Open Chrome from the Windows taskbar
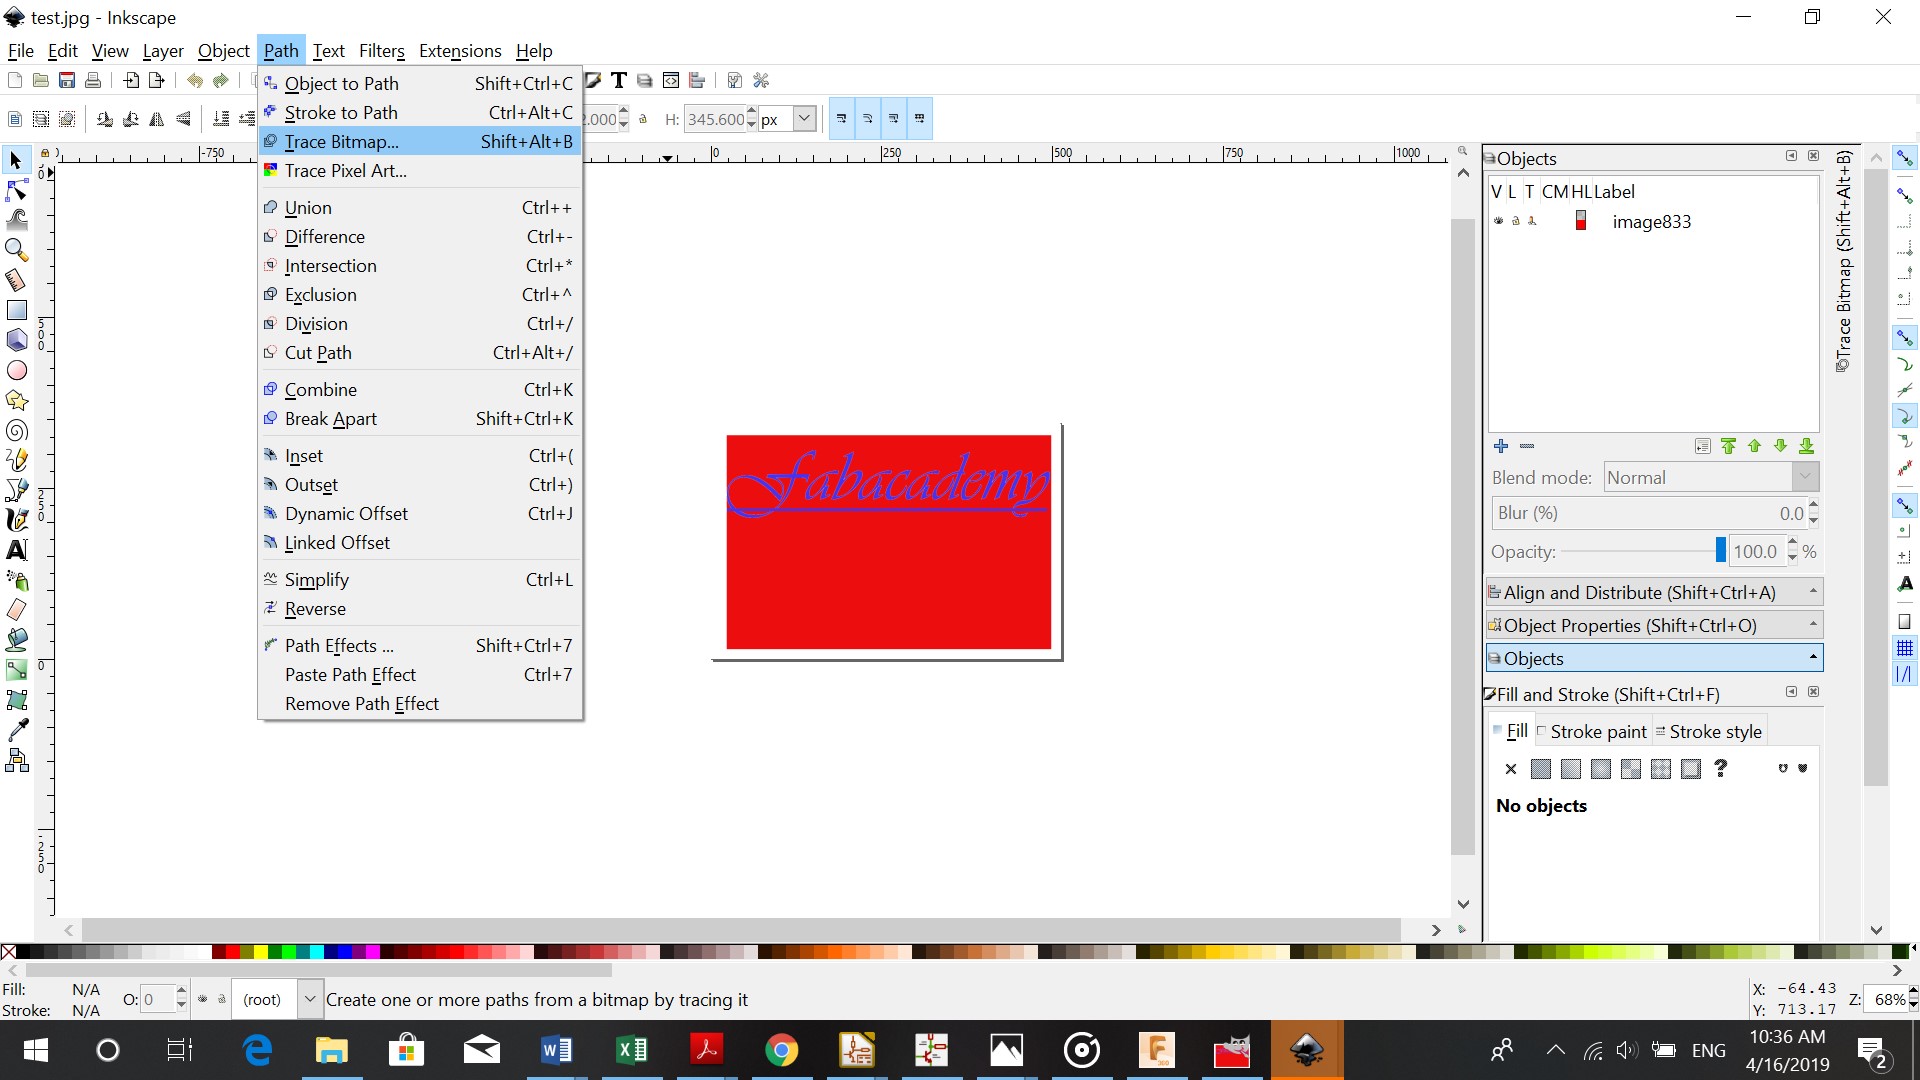This screenshot has width=1920, height=1080. [781, 1050]
